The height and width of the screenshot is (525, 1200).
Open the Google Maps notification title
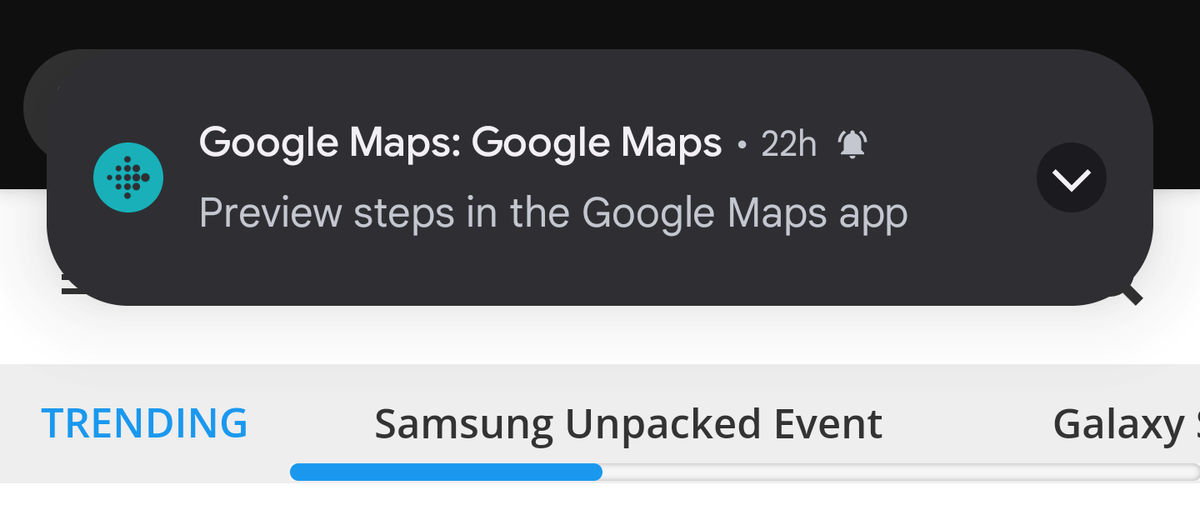(x=460, y=144)
